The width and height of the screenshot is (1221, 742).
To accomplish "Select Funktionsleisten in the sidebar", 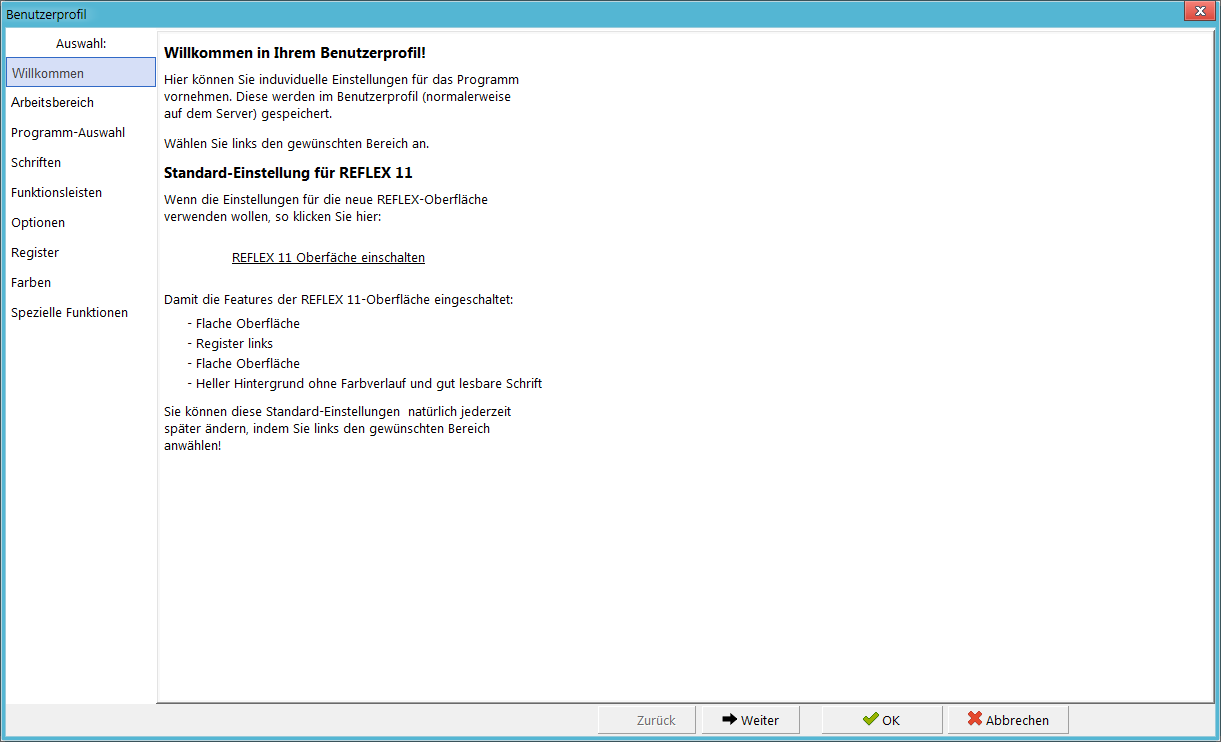I will pos(80,192).
